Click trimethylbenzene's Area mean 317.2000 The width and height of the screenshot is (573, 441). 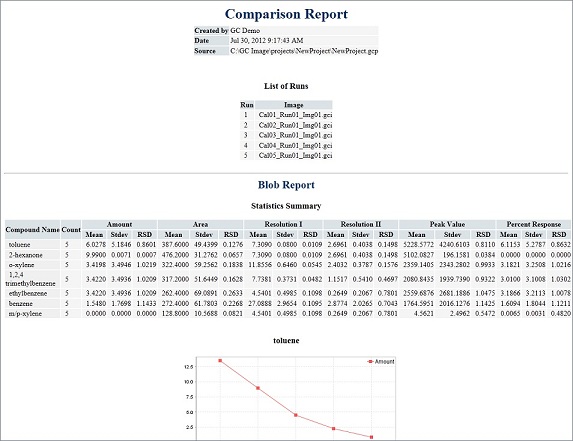click(175, 279)
